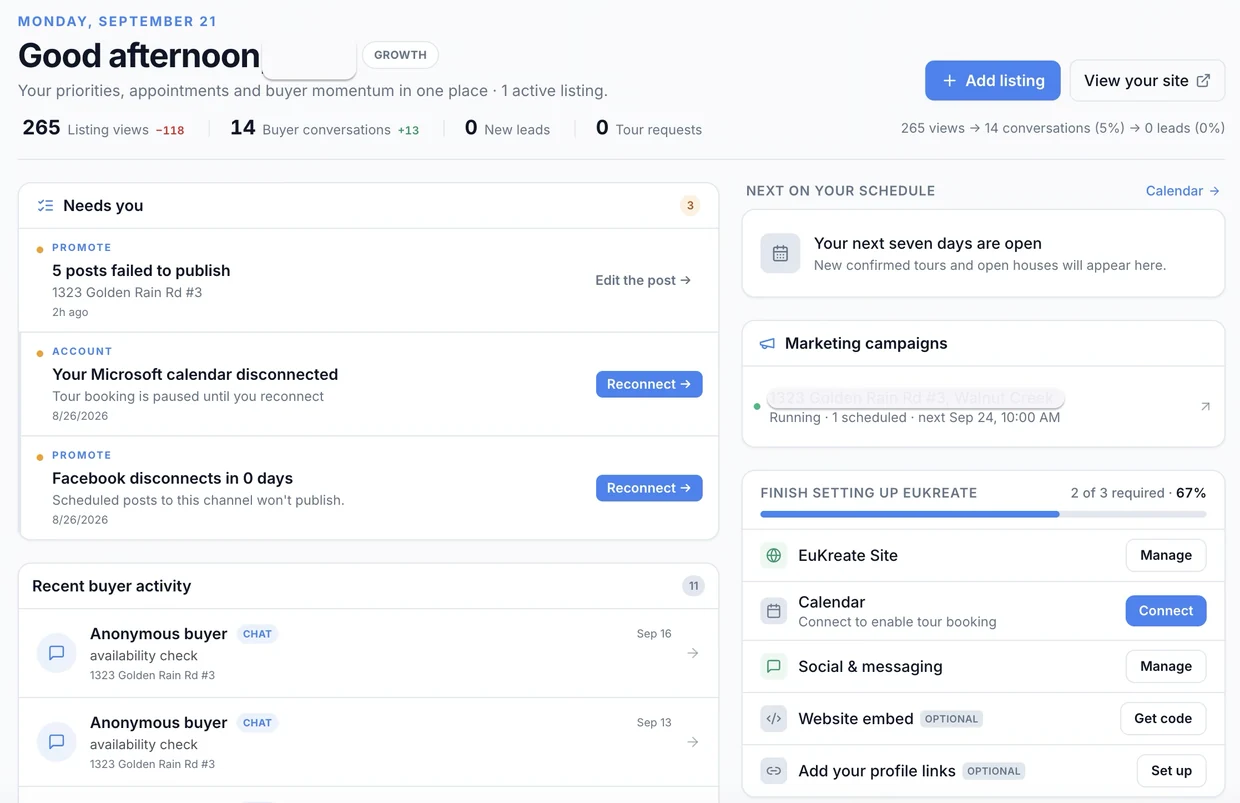Click the OPTIONAL tag beside profile links

pyautogui.click(x=994, y=771)
